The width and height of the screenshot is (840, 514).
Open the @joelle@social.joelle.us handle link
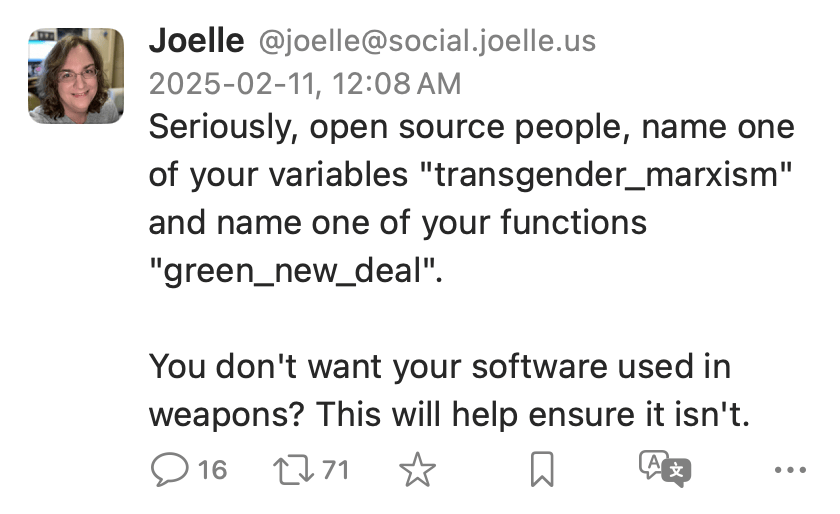click(x=427, y=42)
